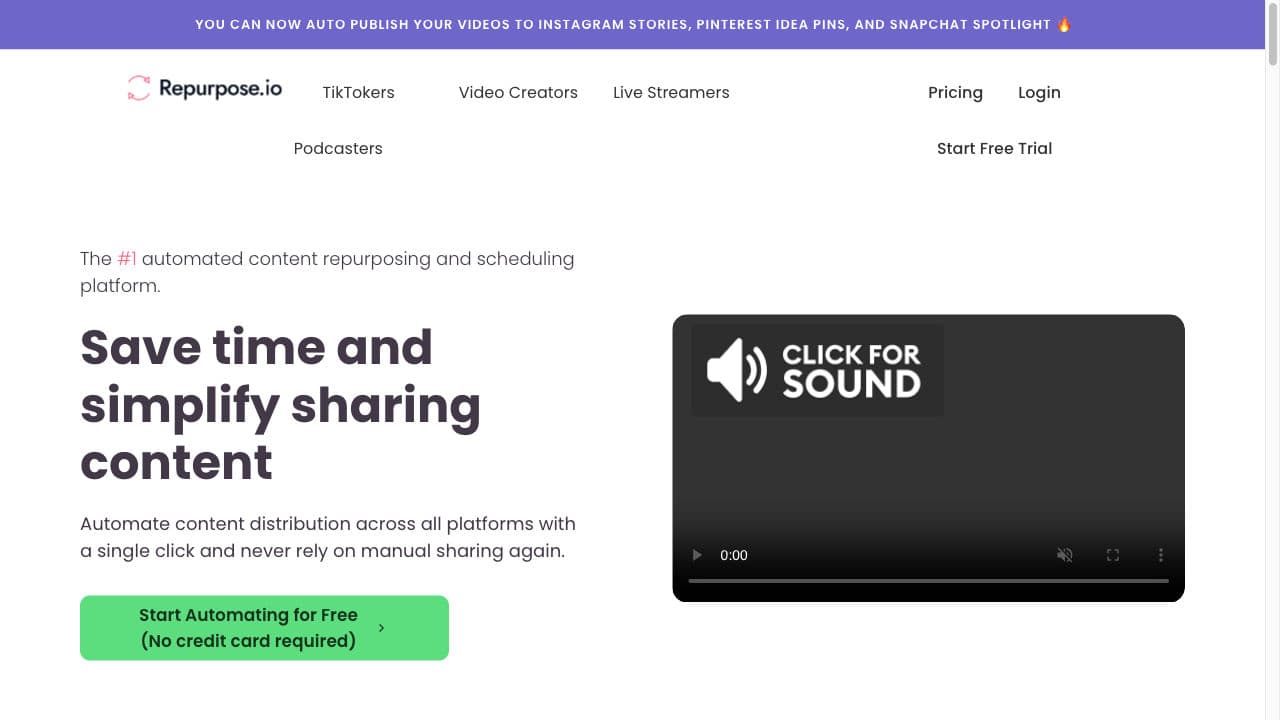Unmute the video via the muted speaker icon
The image size is (1280, 720).
pyautogui.click(x=1065, y=555)
